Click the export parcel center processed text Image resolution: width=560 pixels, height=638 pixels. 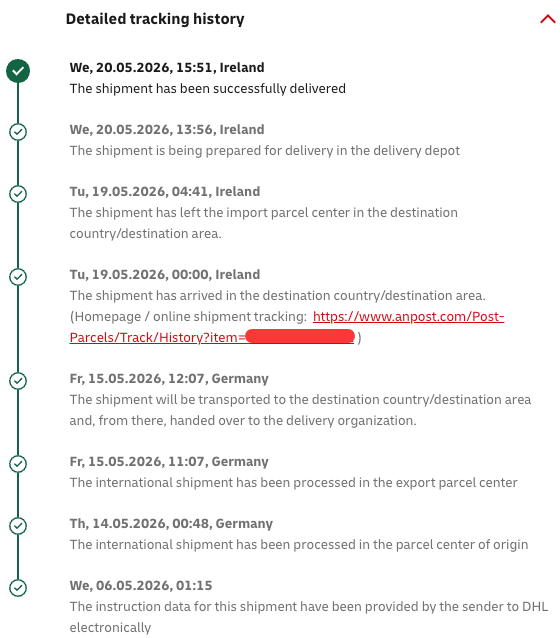[293, 483]
